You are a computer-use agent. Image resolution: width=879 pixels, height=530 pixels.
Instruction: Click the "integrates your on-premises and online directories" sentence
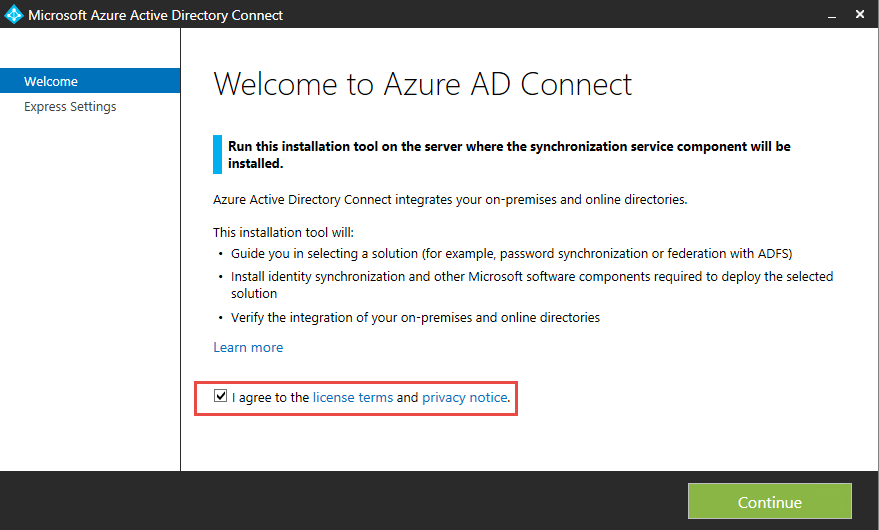pos(450,199)
